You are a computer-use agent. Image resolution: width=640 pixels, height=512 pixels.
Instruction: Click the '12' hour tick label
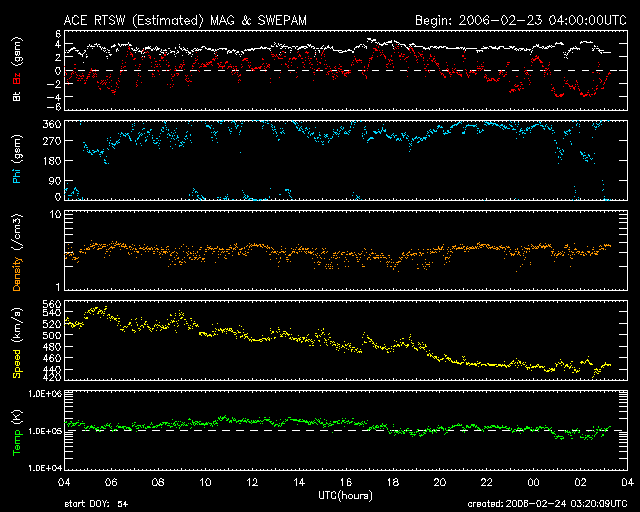[x=252, y=482]
